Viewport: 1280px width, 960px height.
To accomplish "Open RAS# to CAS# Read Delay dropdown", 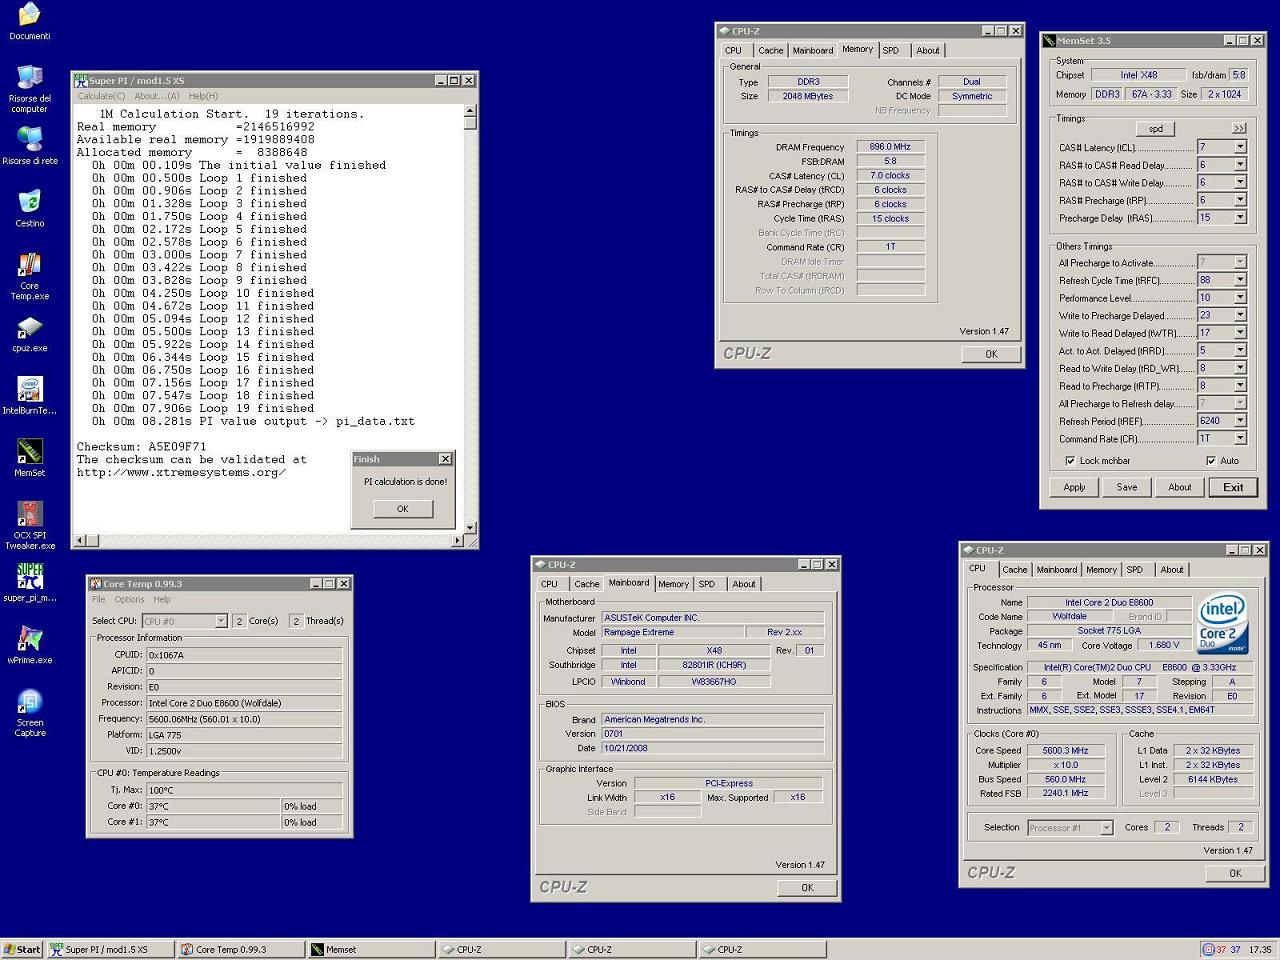I will pyautogui.click(x=1240, y=165).
